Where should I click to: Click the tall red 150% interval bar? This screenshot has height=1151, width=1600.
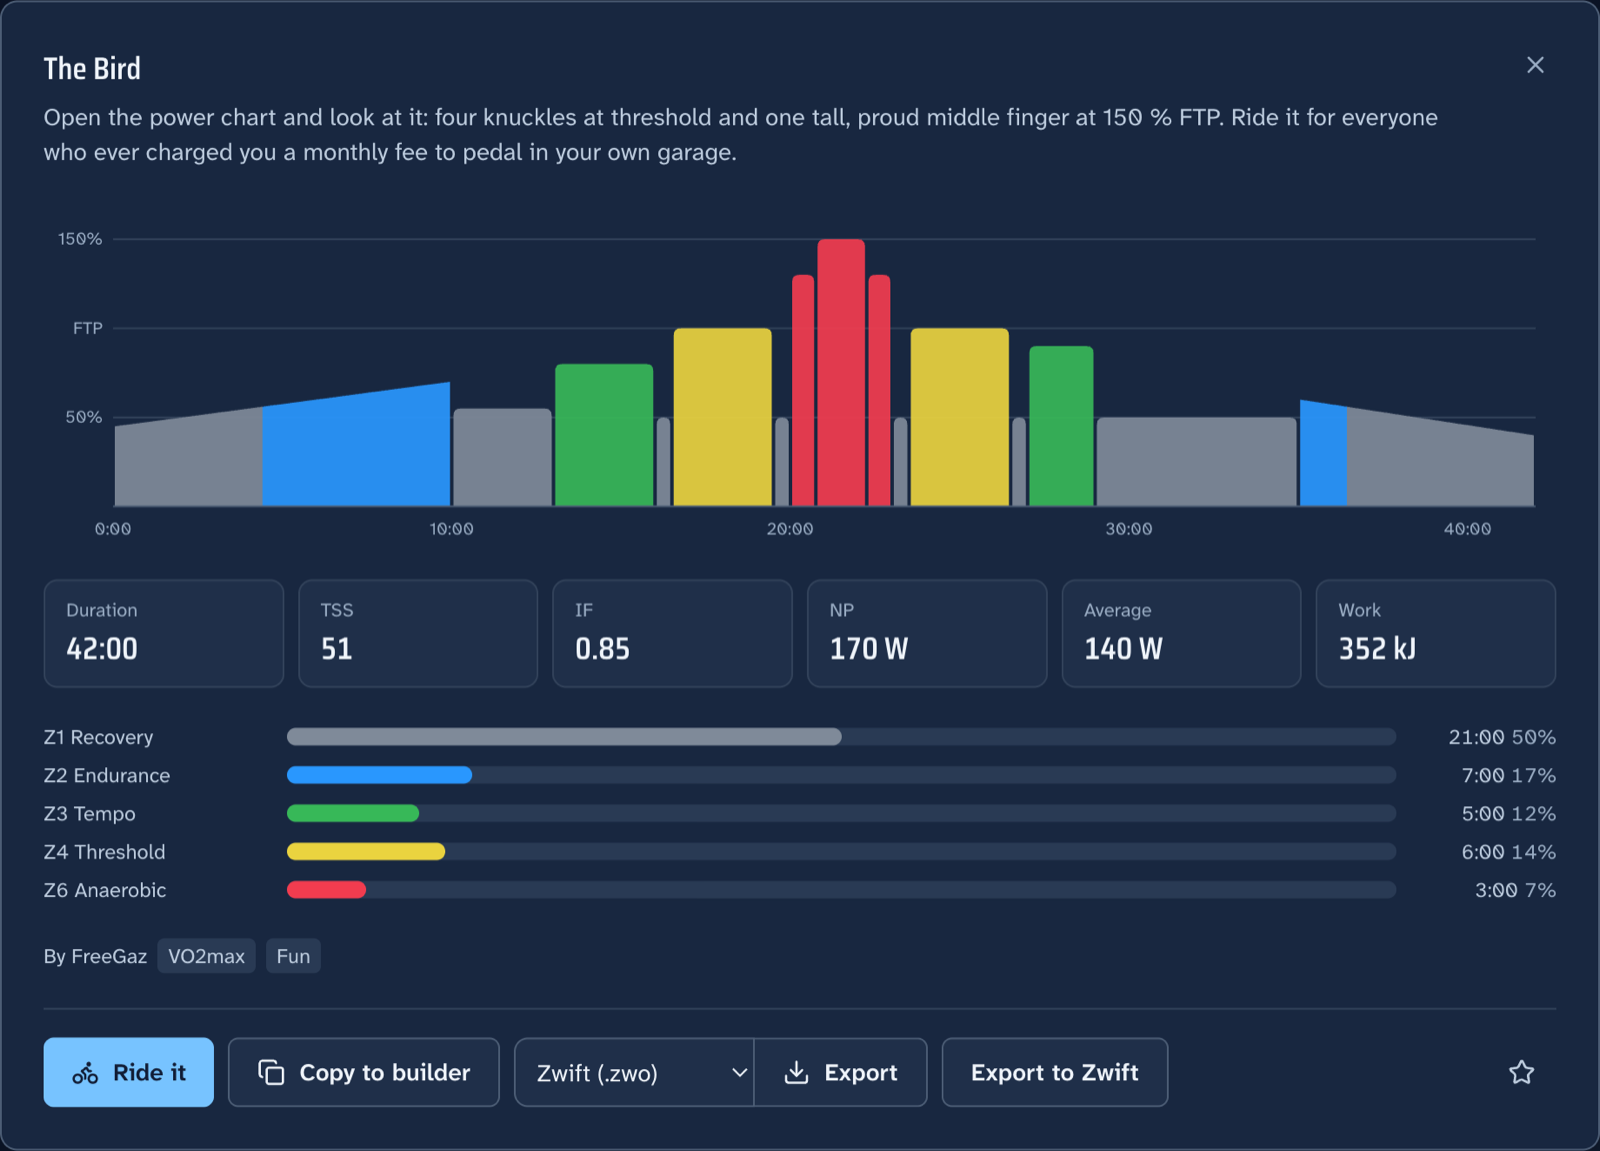841,372
